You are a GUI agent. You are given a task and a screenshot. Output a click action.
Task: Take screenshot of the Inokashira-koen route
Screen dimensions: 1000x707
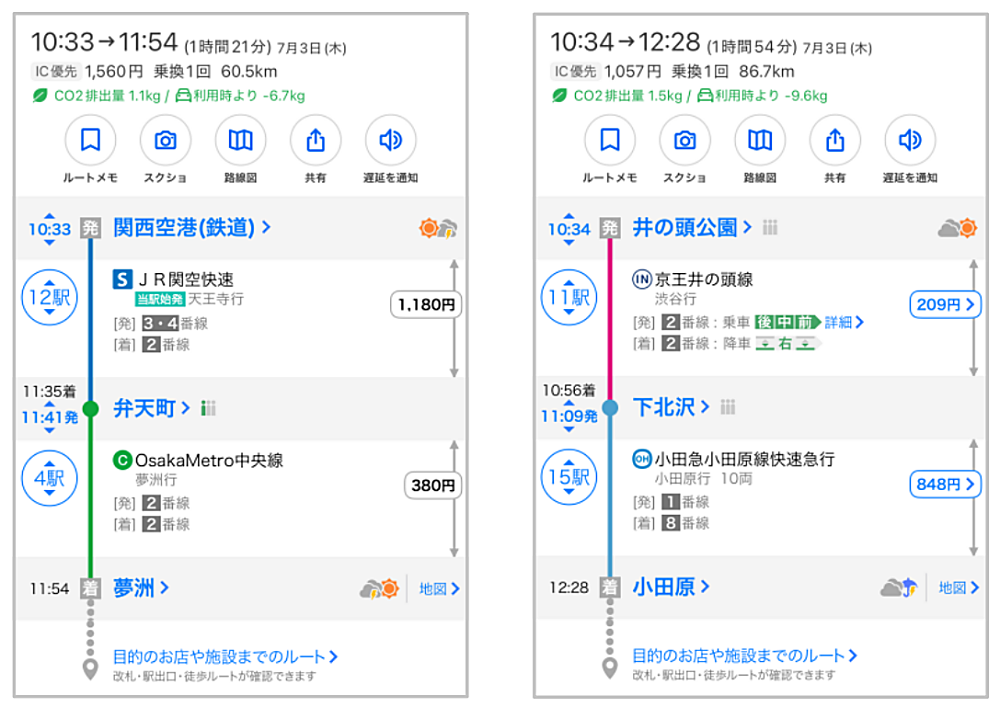point(685,140)
